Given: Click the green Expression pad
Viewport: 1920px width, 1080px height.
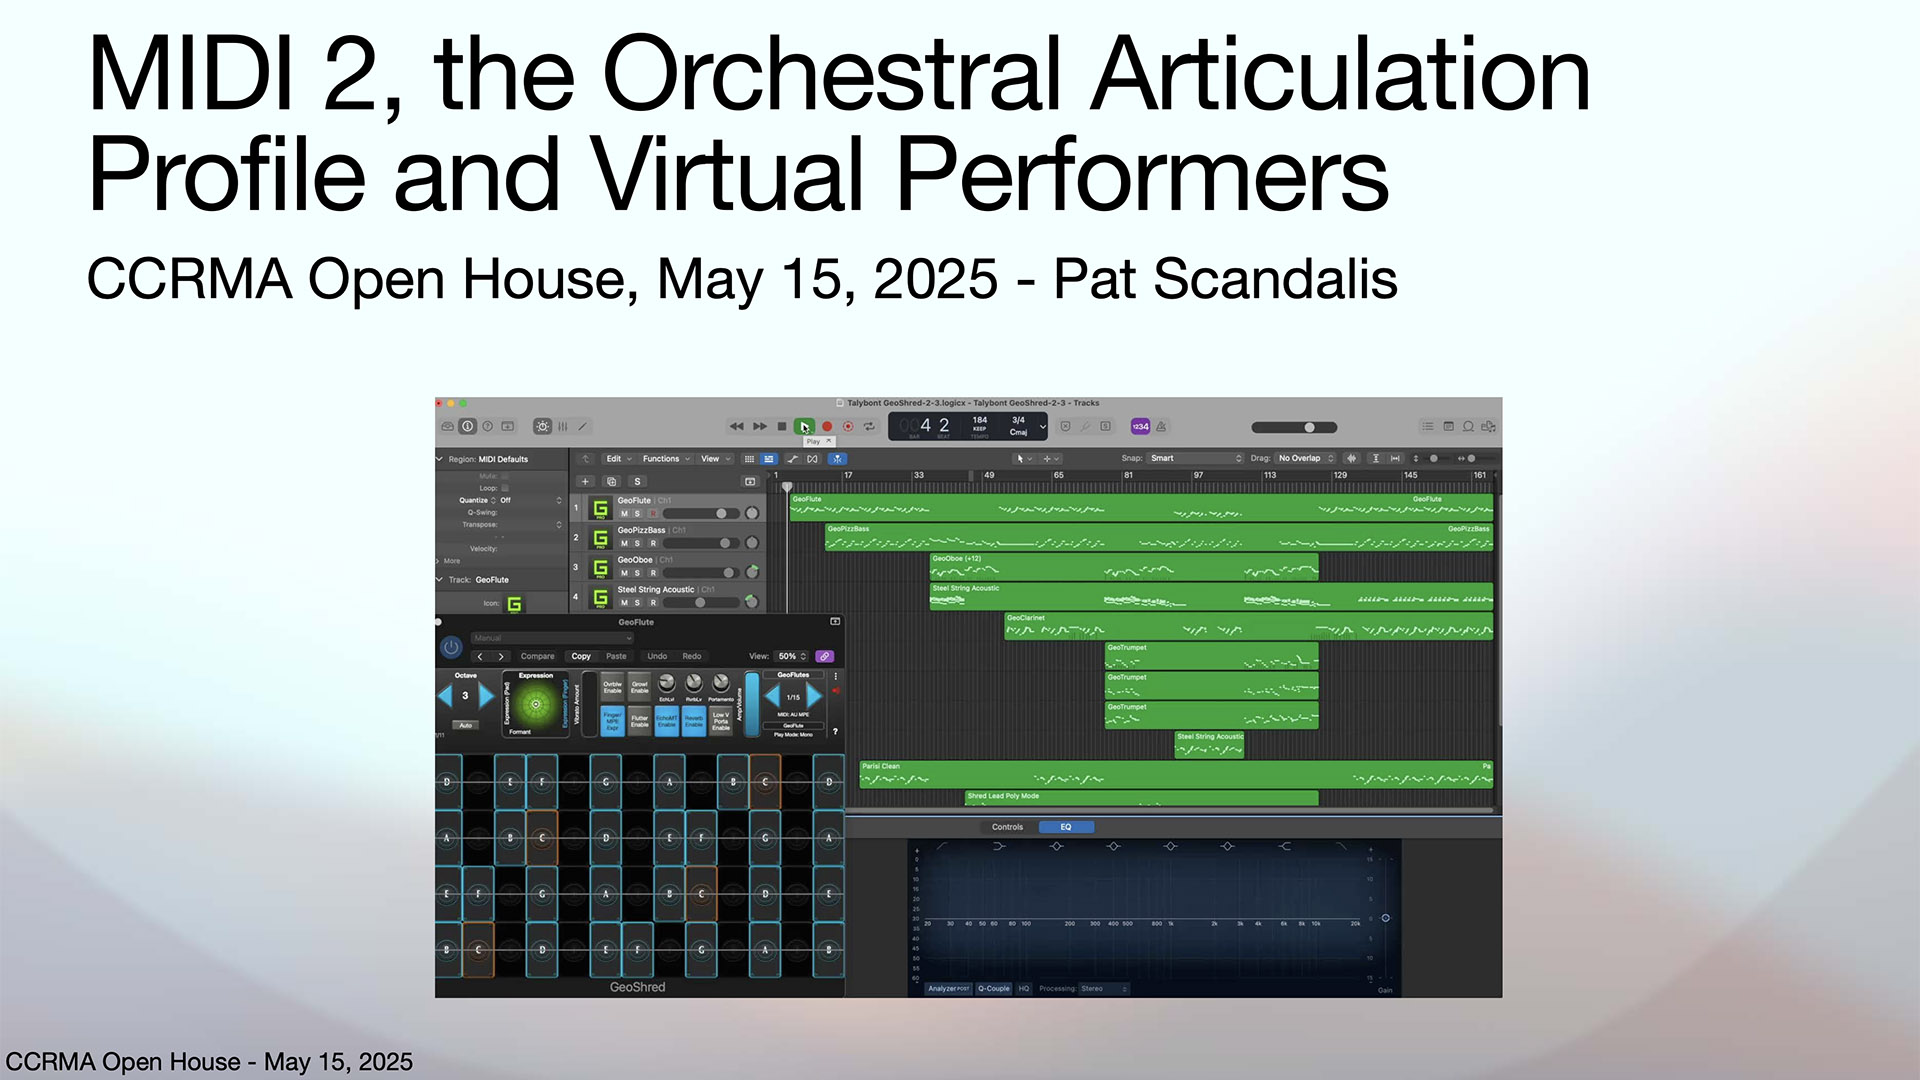Looking at the screenshot, I should pyautogui.click(x=536, y=705).
